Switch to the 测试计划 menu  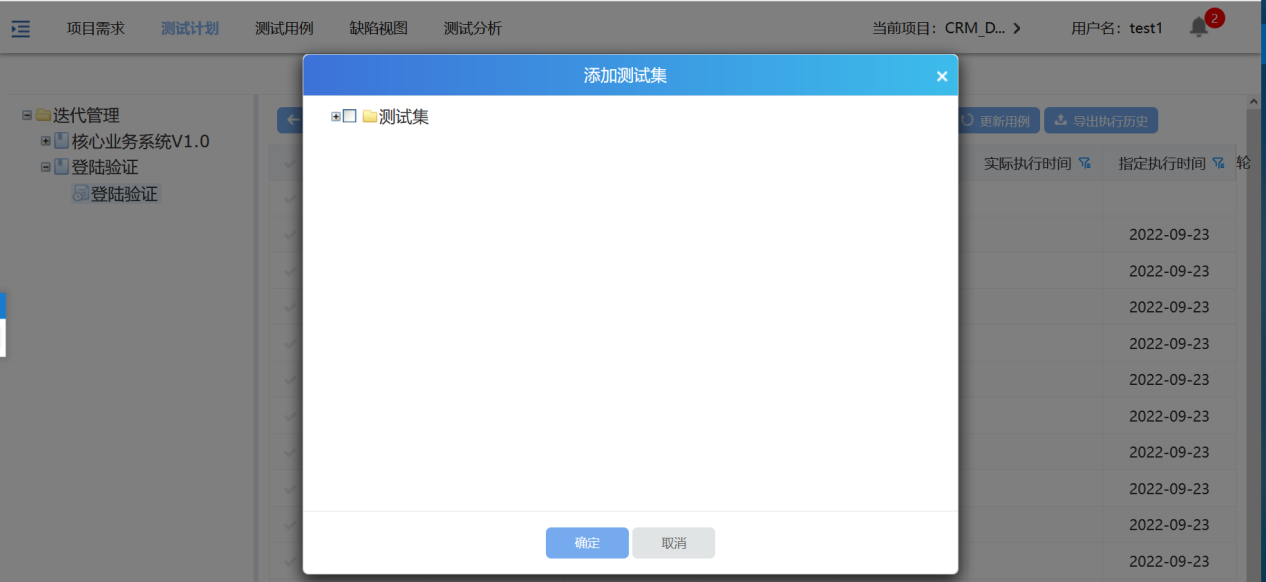pyautogui.click(x=190, y=29)
